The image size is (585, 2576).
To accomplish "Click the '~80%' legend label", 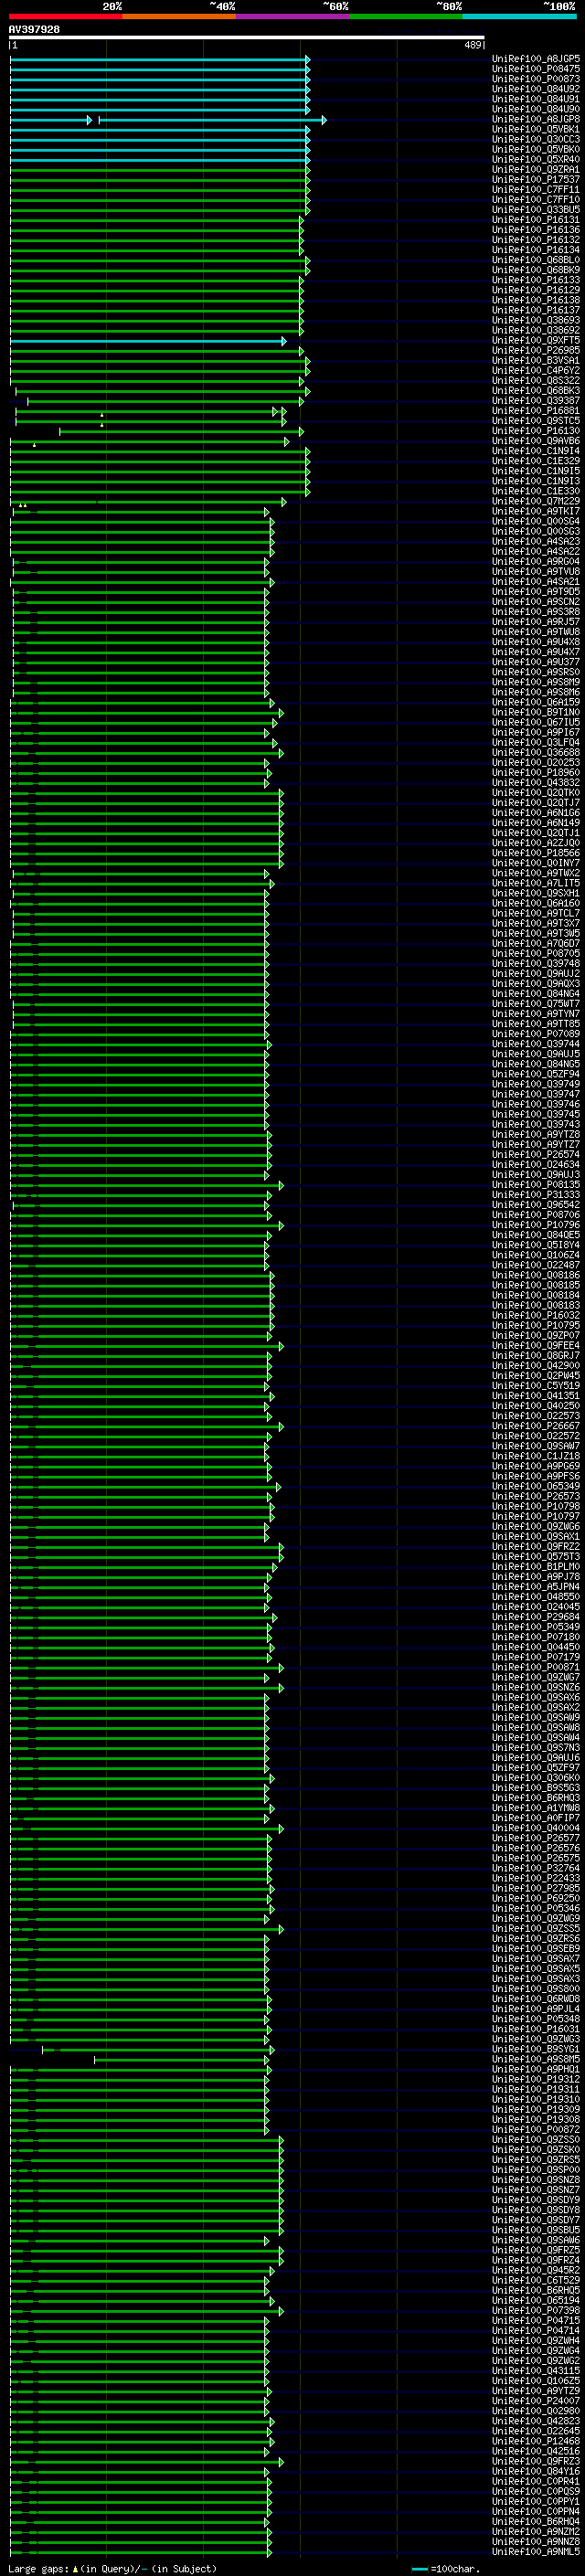I will click(449, 6).
